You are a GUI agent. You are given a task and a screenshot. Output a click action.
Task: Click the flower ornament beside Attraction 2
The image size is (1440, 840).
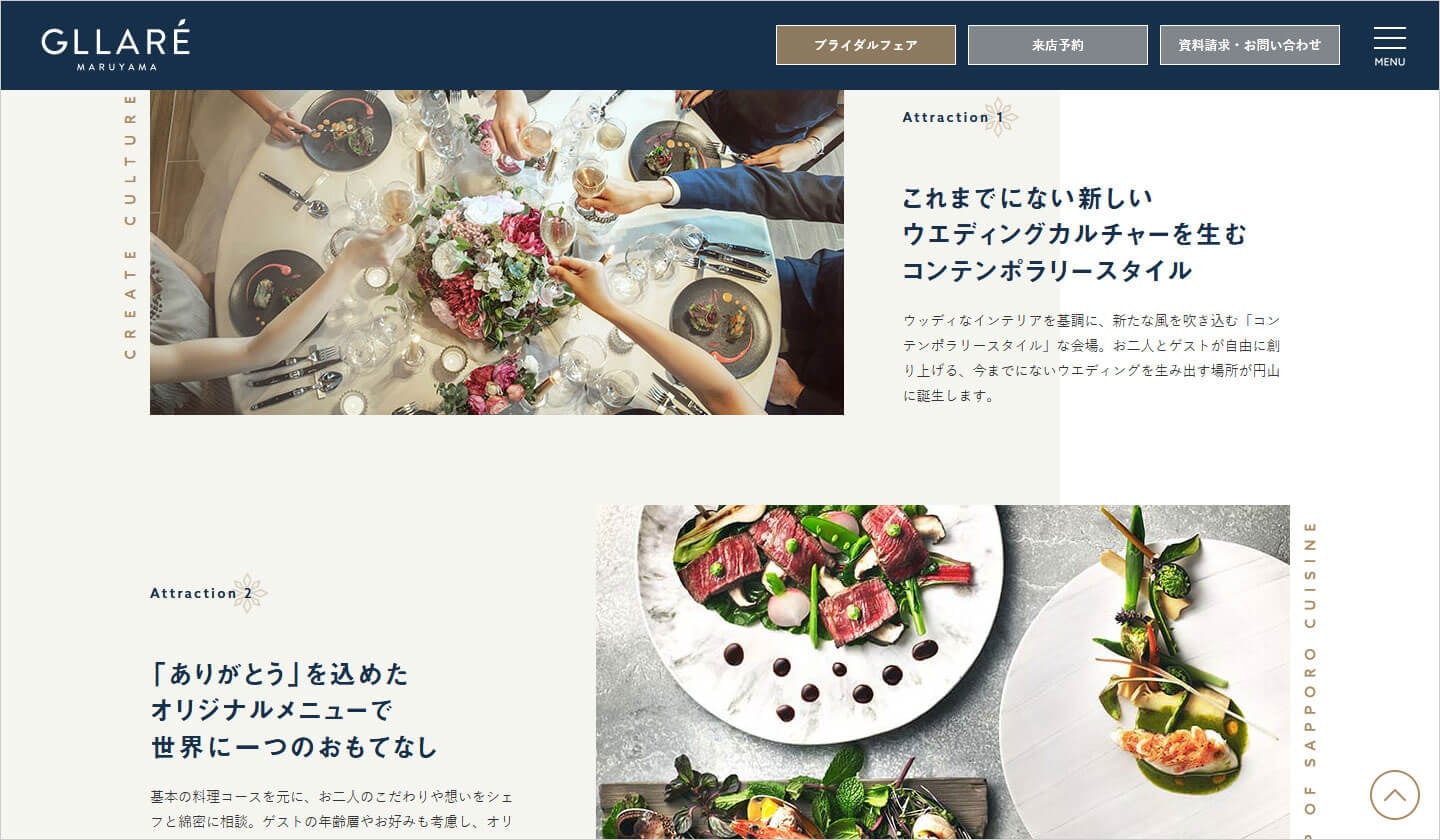(249, 593)
